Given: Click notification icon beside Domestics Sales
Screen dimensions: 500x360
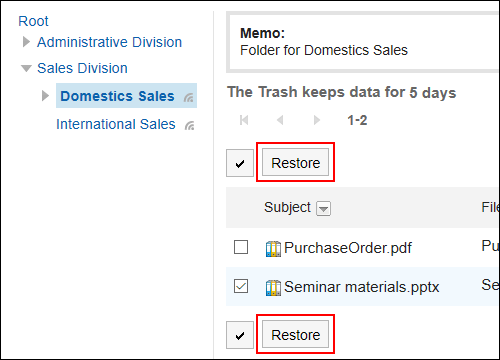Looking at the screenshot, I should click(x=189, y=97).
